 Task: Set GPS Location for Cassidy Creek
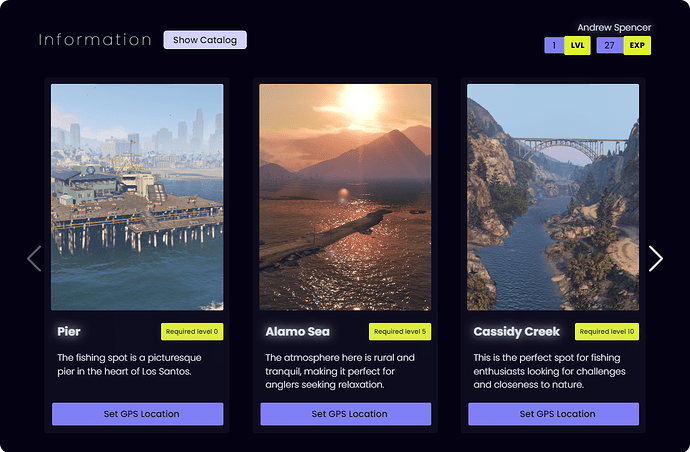(553, 414)
